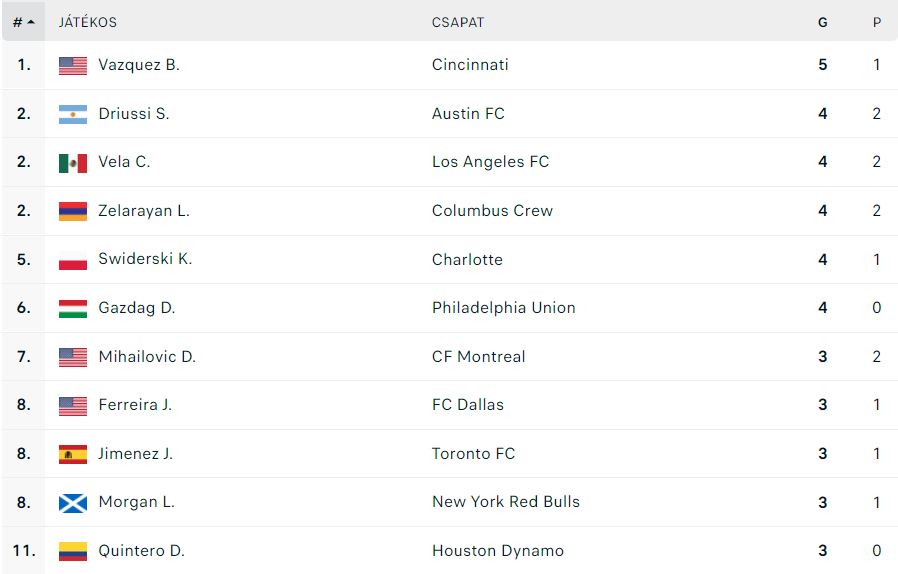The image size is (898, 574).
Task: Open the Philadelphia Union team link
Action: [503, 308]
